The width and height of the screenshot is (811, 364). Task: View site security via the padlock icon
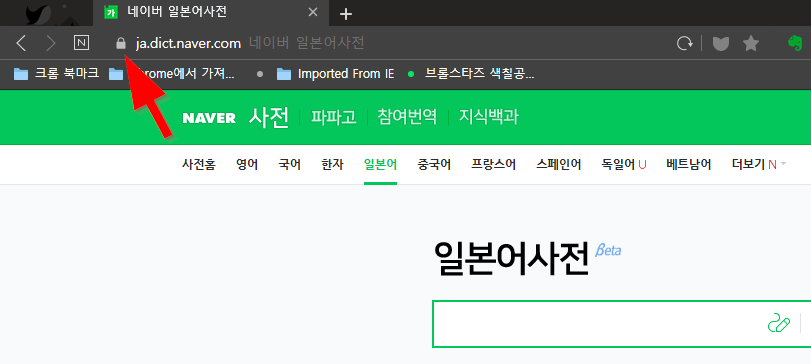pyautogui.click(x=121, y=43)
